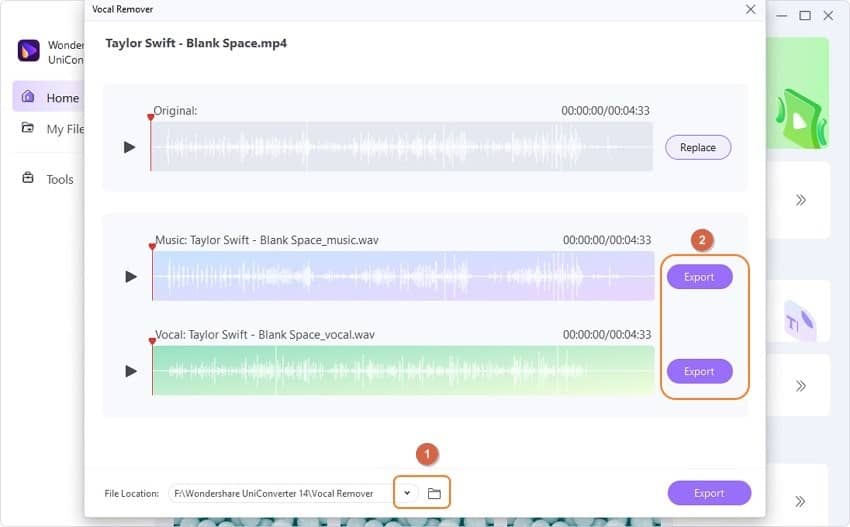Seek within the Music waveform
The height and width of the screenshot is (527, 850).
click(x=403, y=276)
